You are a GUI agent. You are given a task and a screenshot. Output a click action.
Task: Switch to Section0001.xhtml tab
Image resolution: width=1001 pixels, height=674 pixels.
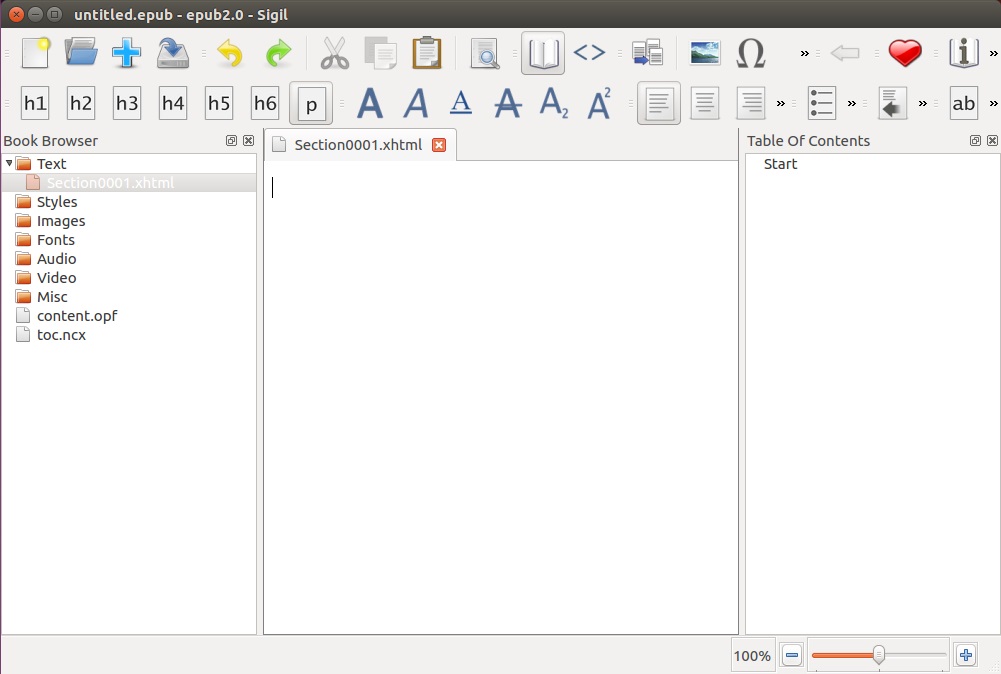[x=358, y=145]
